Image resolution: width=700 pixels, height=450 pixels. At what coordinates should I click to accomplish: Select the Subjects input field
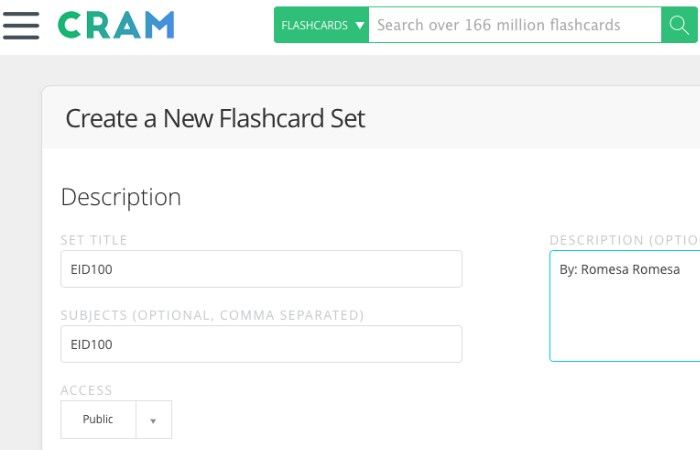(x=261, y=344)
